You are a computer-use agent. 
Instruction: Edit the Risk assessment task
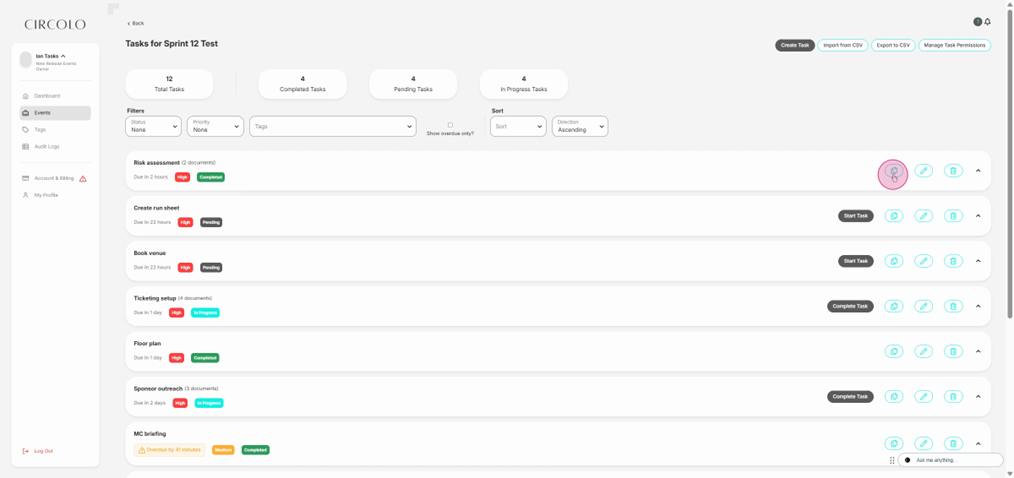(924, 171)
